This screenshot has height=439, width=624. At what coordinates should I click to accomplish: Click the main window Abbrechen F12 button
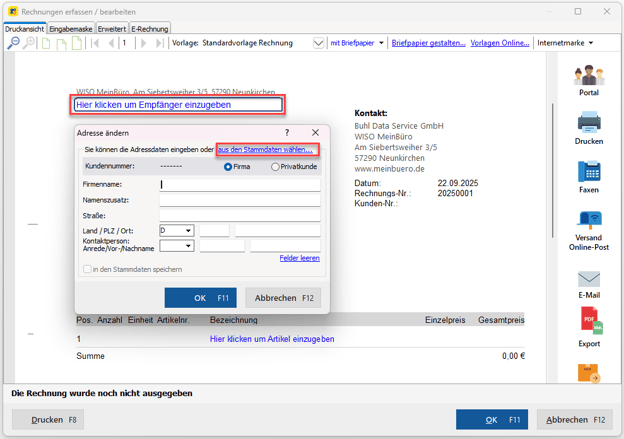(575, 419)
